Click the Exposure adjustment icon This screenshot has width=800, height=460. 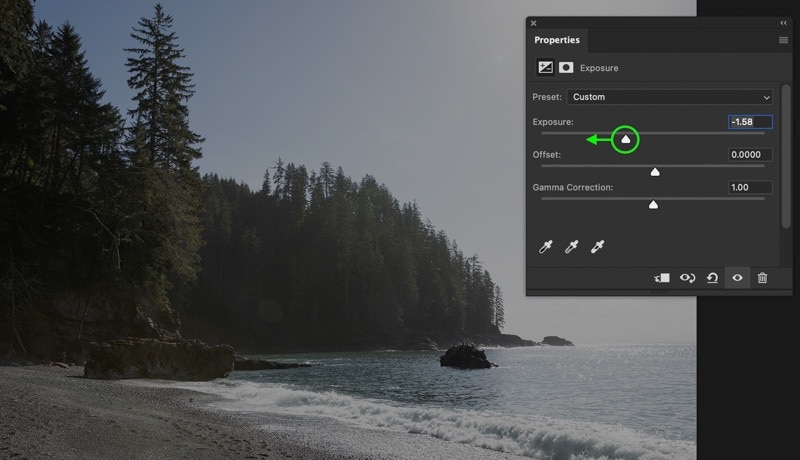pyautogui.click(x=545, y=67)
